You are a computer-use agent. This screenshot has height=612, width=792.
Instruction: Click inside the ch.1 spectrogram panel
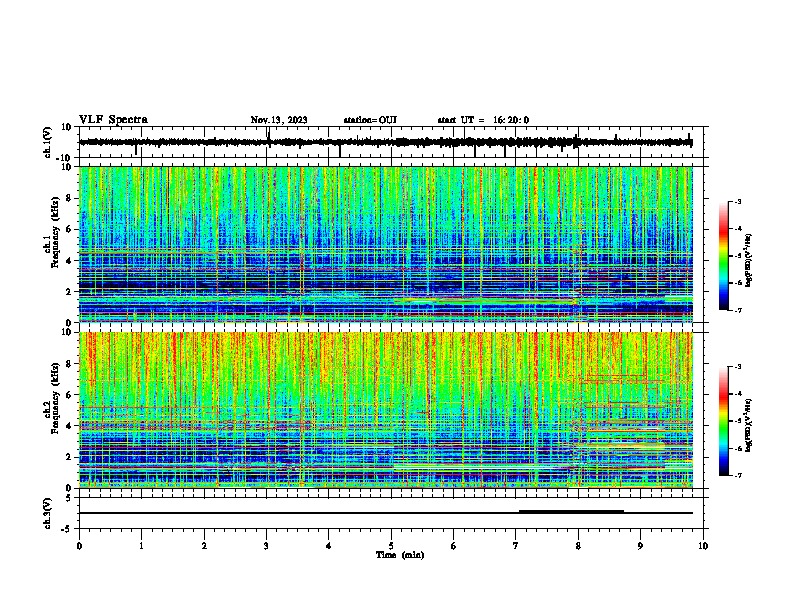386,244
